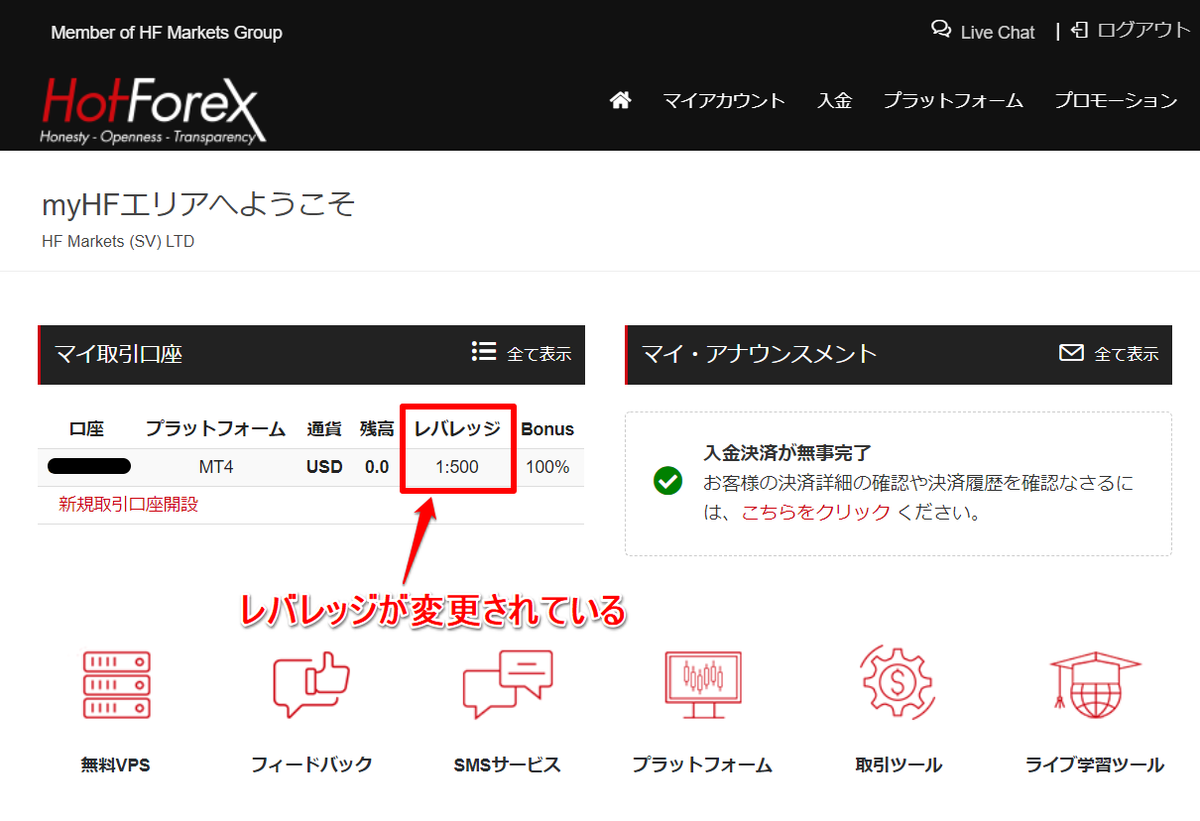Viewport: 1200px width, 821px height.
Task: Open the プラットフォーム chart monitor icon
Action: point(702,684)
